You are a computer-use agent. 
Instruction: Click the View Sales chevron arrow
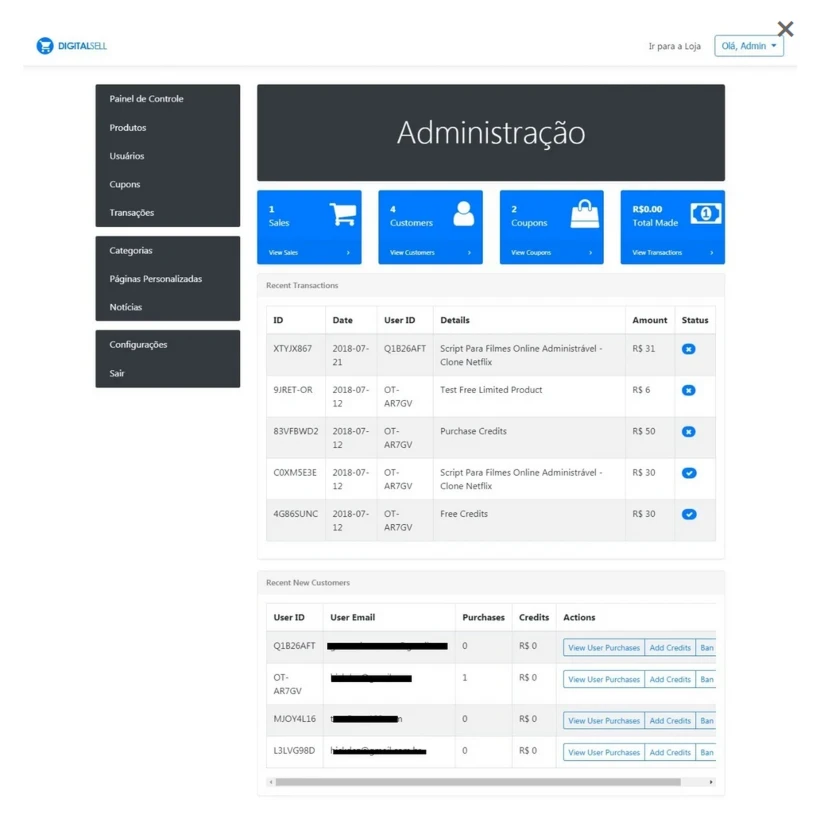[x=348, y=253]
